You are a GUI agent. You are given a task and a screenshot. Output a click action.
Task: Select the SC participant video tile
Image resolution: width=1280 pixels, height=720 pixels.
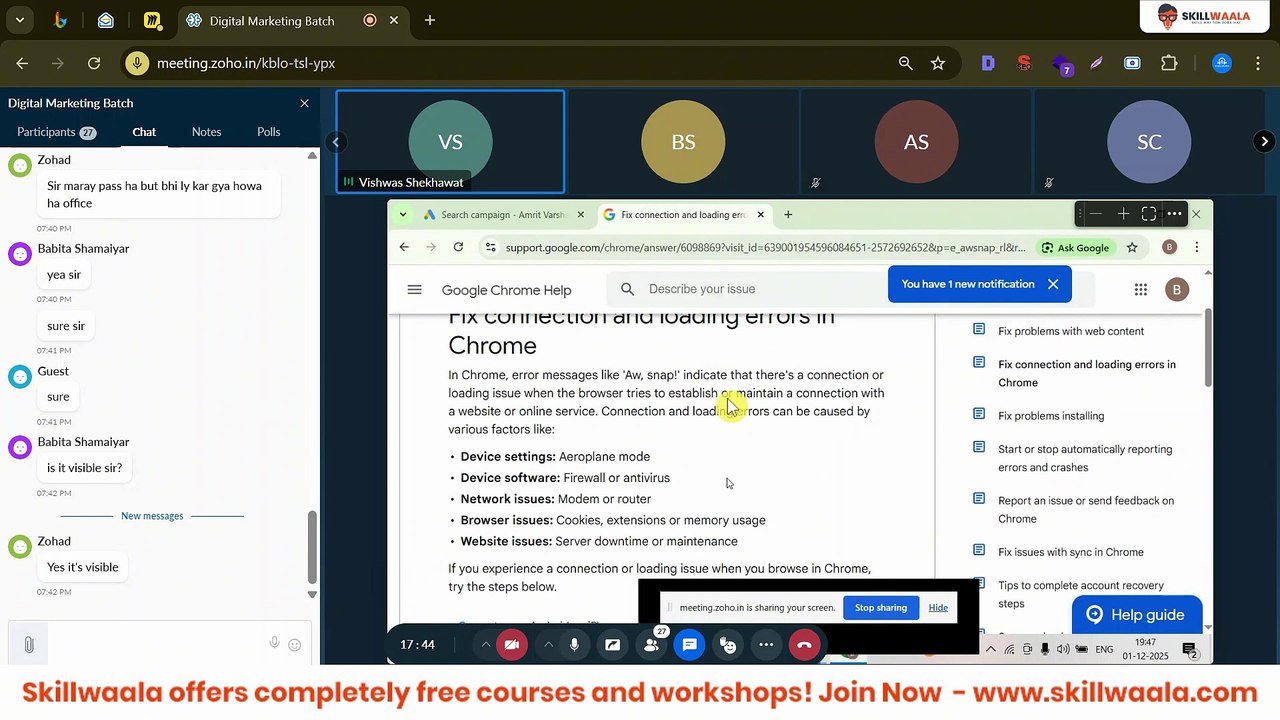1149,141
